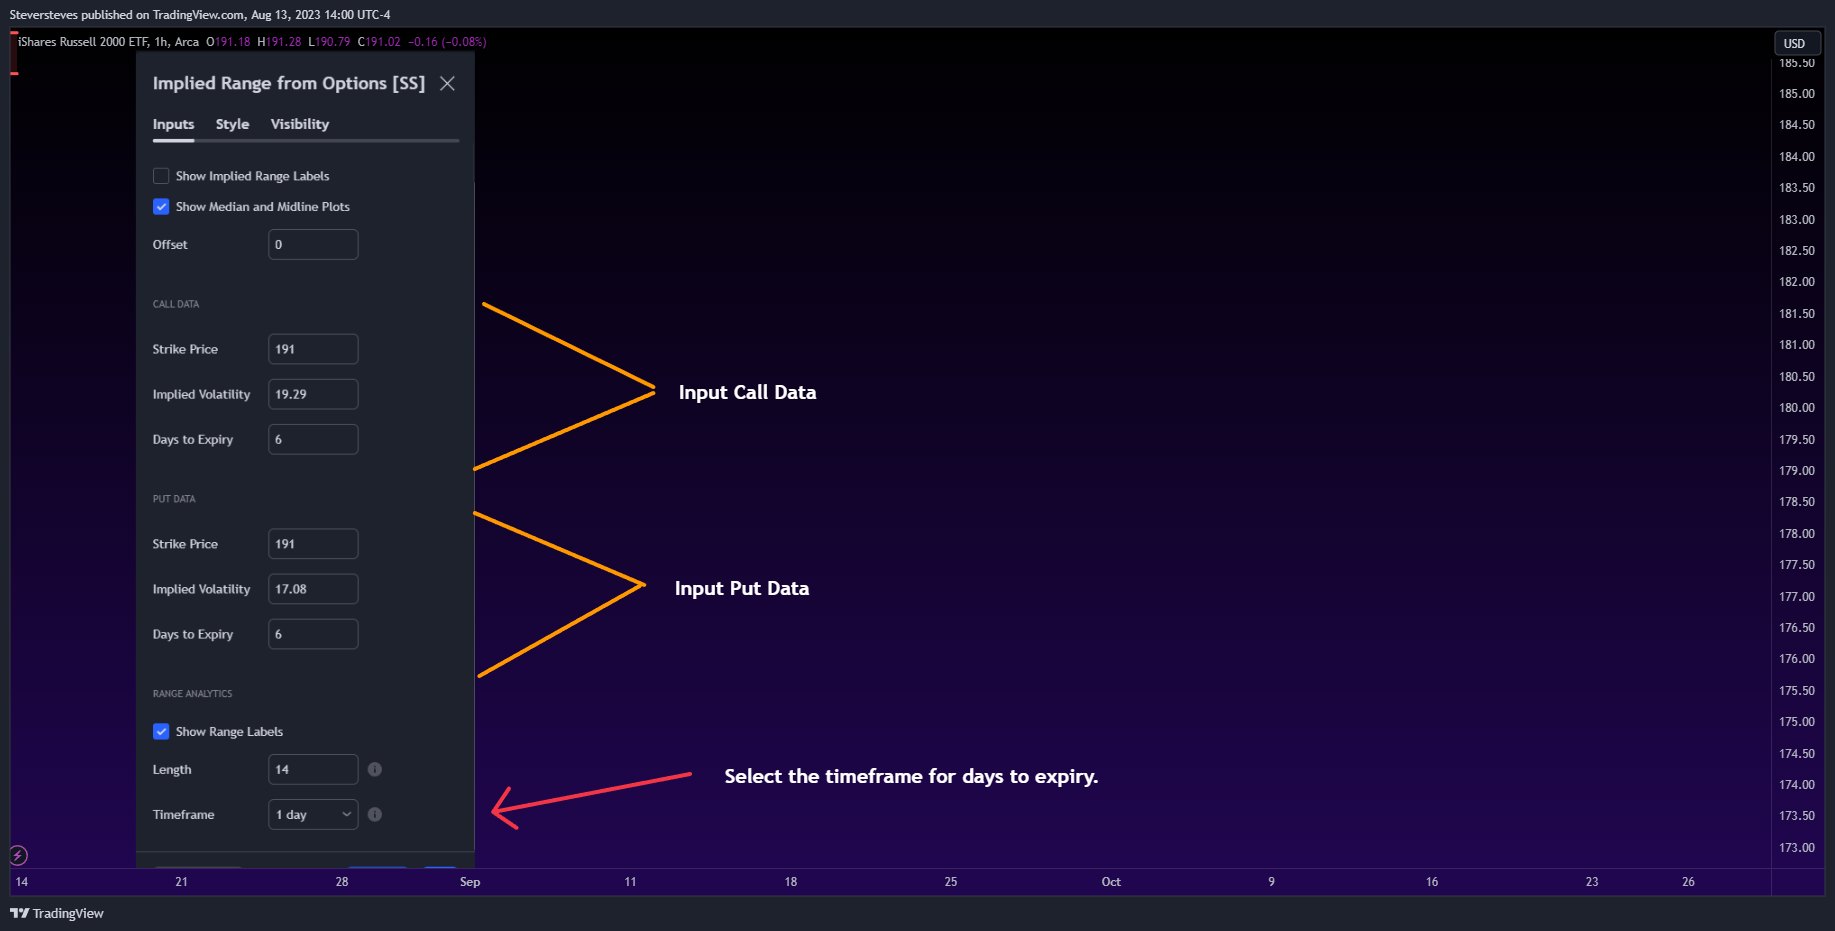Click the iShares Russell 2000 ETF symbol title
Viewport: 1835px width, 931px height.
pyautogui.click(x=84, y=42)
